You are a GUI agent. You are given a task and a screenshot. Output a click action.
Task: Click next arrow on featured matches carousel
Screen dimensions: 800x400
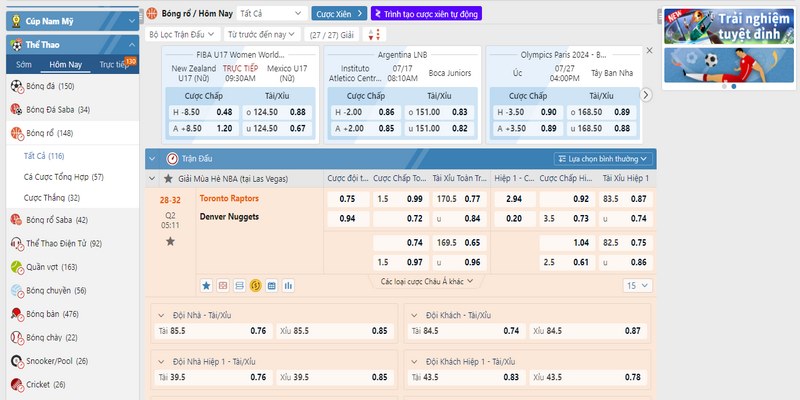(x=646, y=94)
